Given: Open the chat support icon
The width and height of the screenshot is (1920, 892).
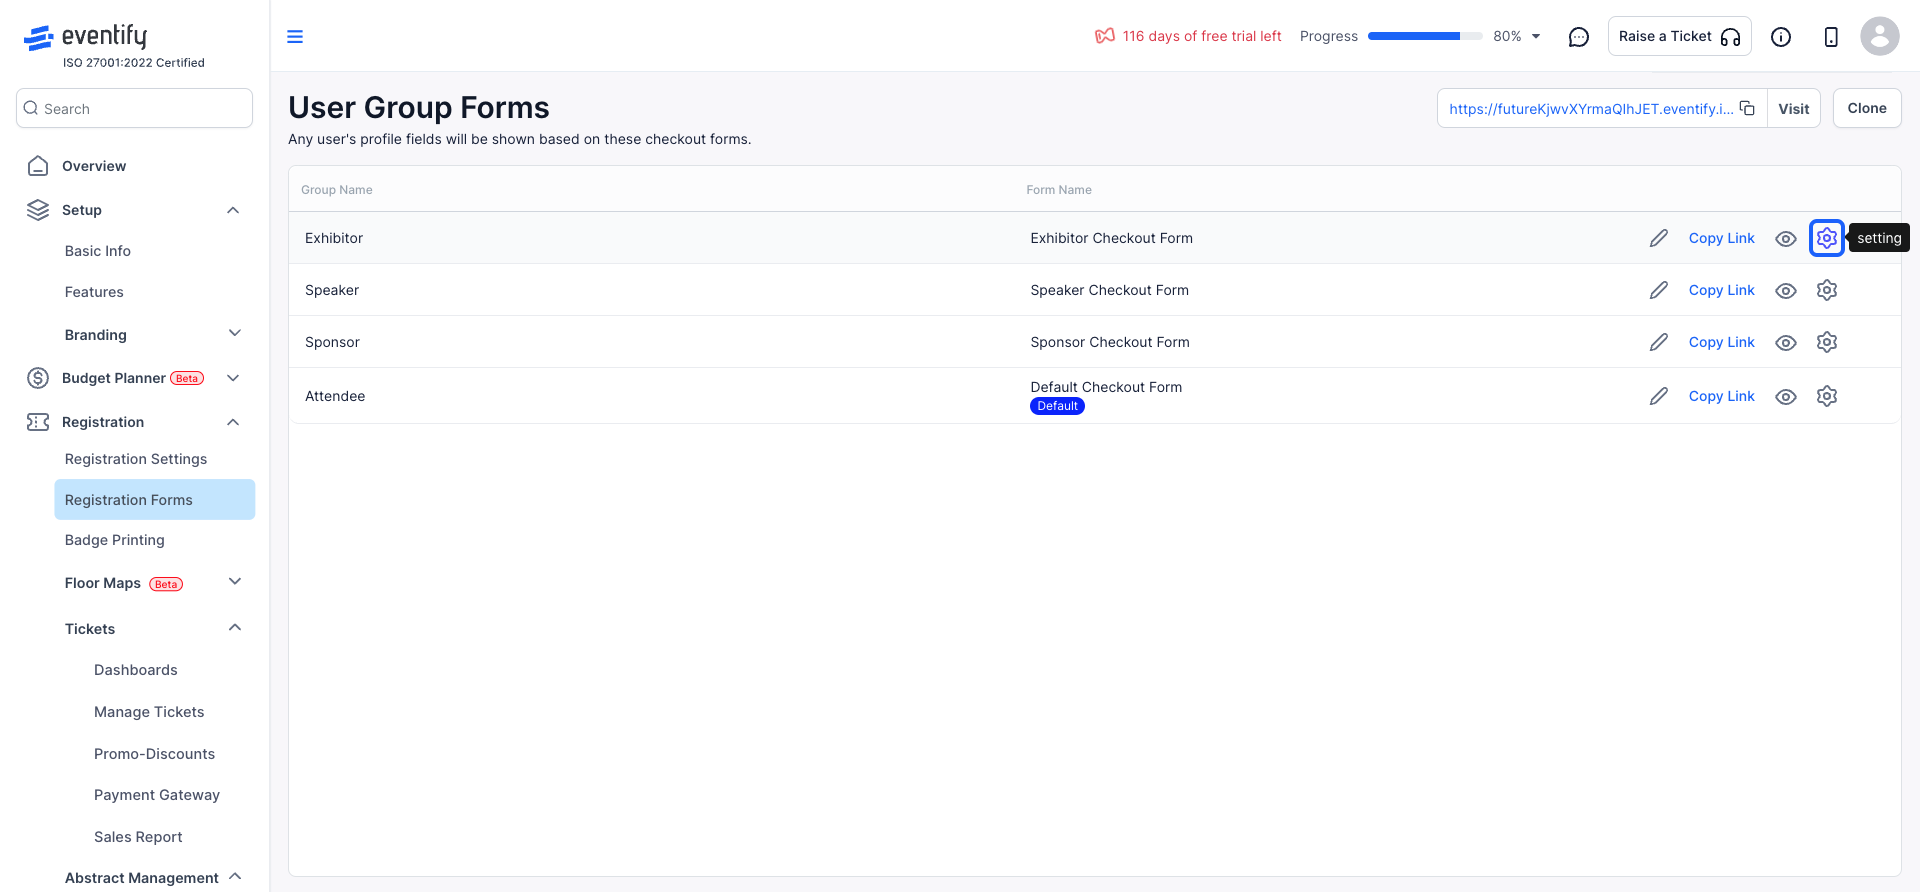Looking at the screenshot, I should click(1579, 37).
